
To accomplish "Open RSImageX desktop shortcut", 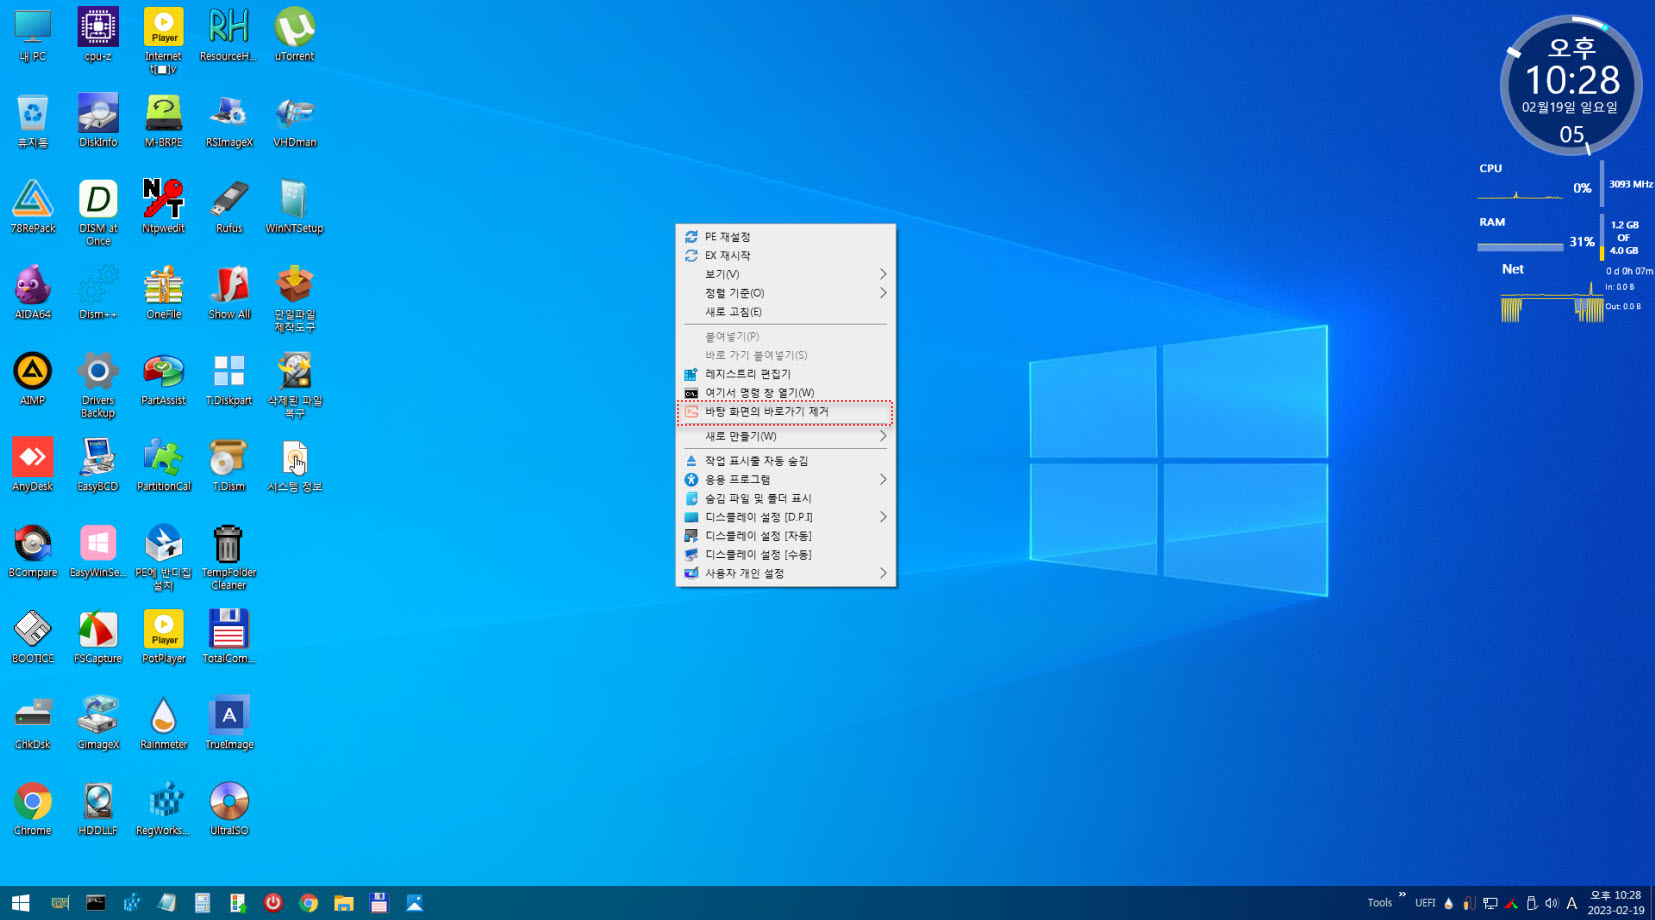I will click(x=229, y=121).
